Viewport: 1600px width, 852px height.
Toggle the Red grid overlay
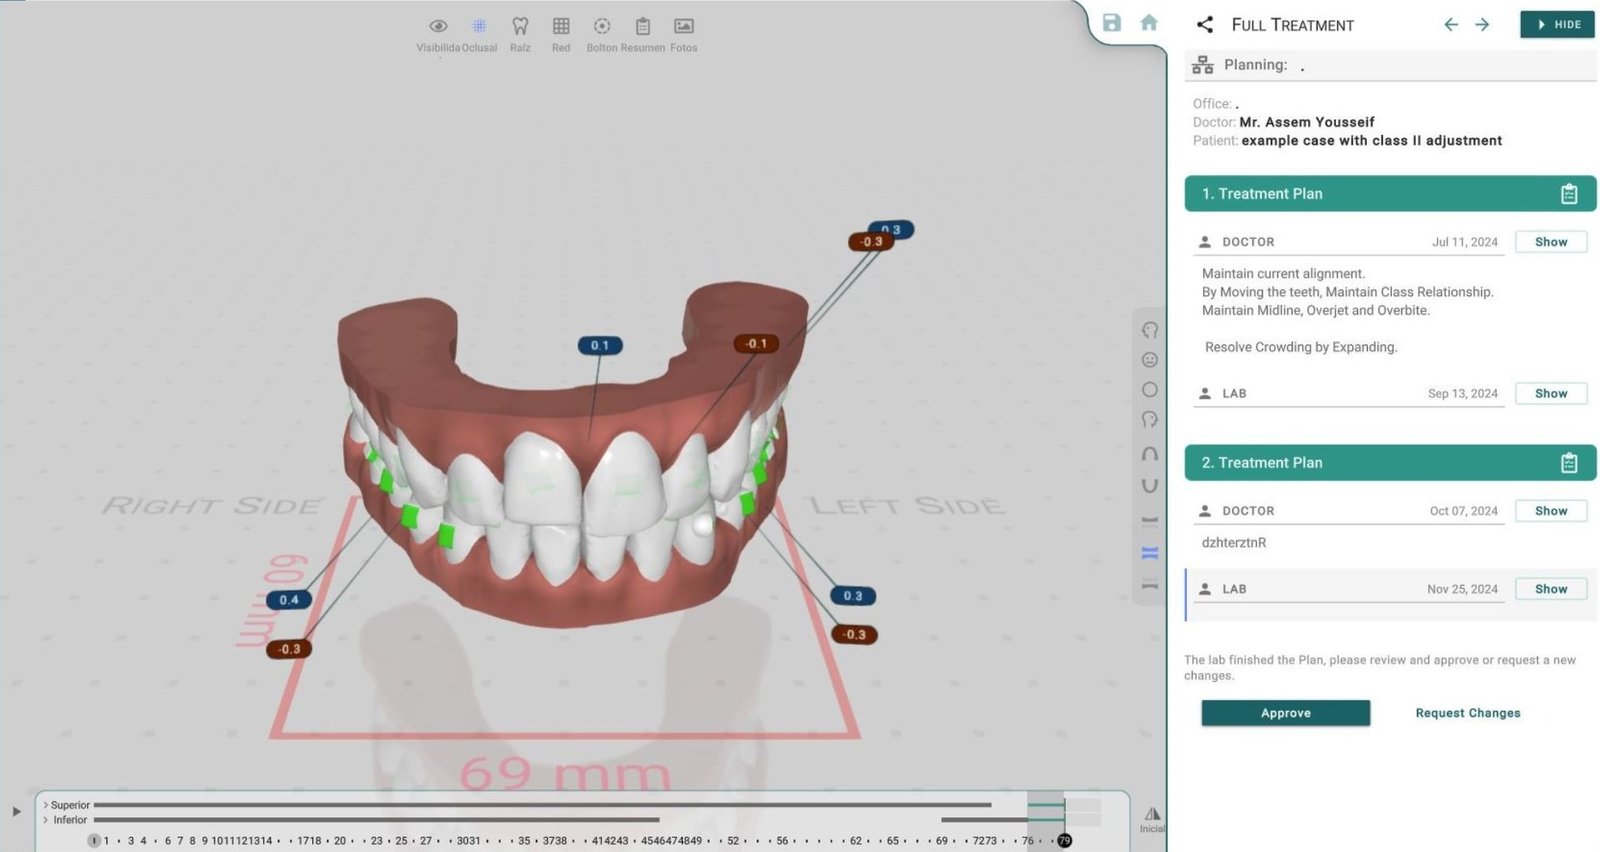(561, 27)
